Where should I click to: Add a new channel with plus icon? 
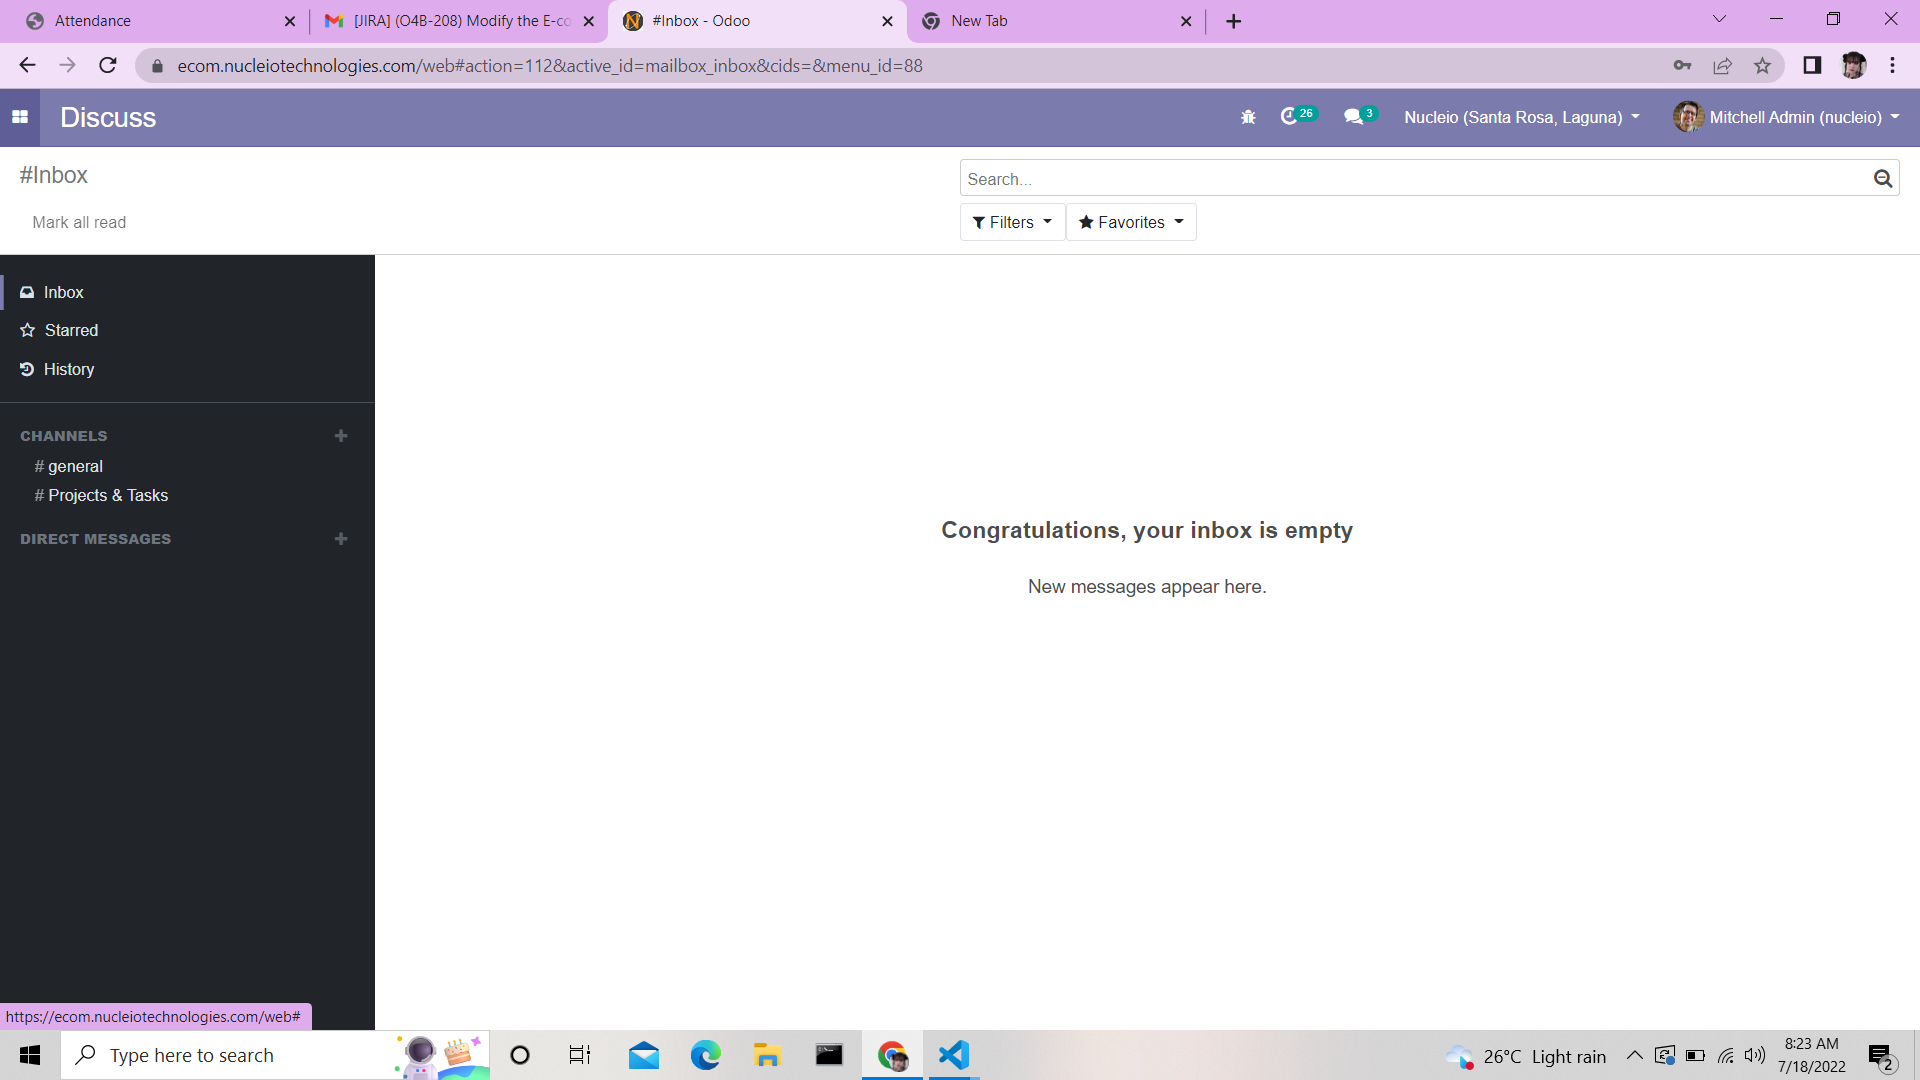341,436
